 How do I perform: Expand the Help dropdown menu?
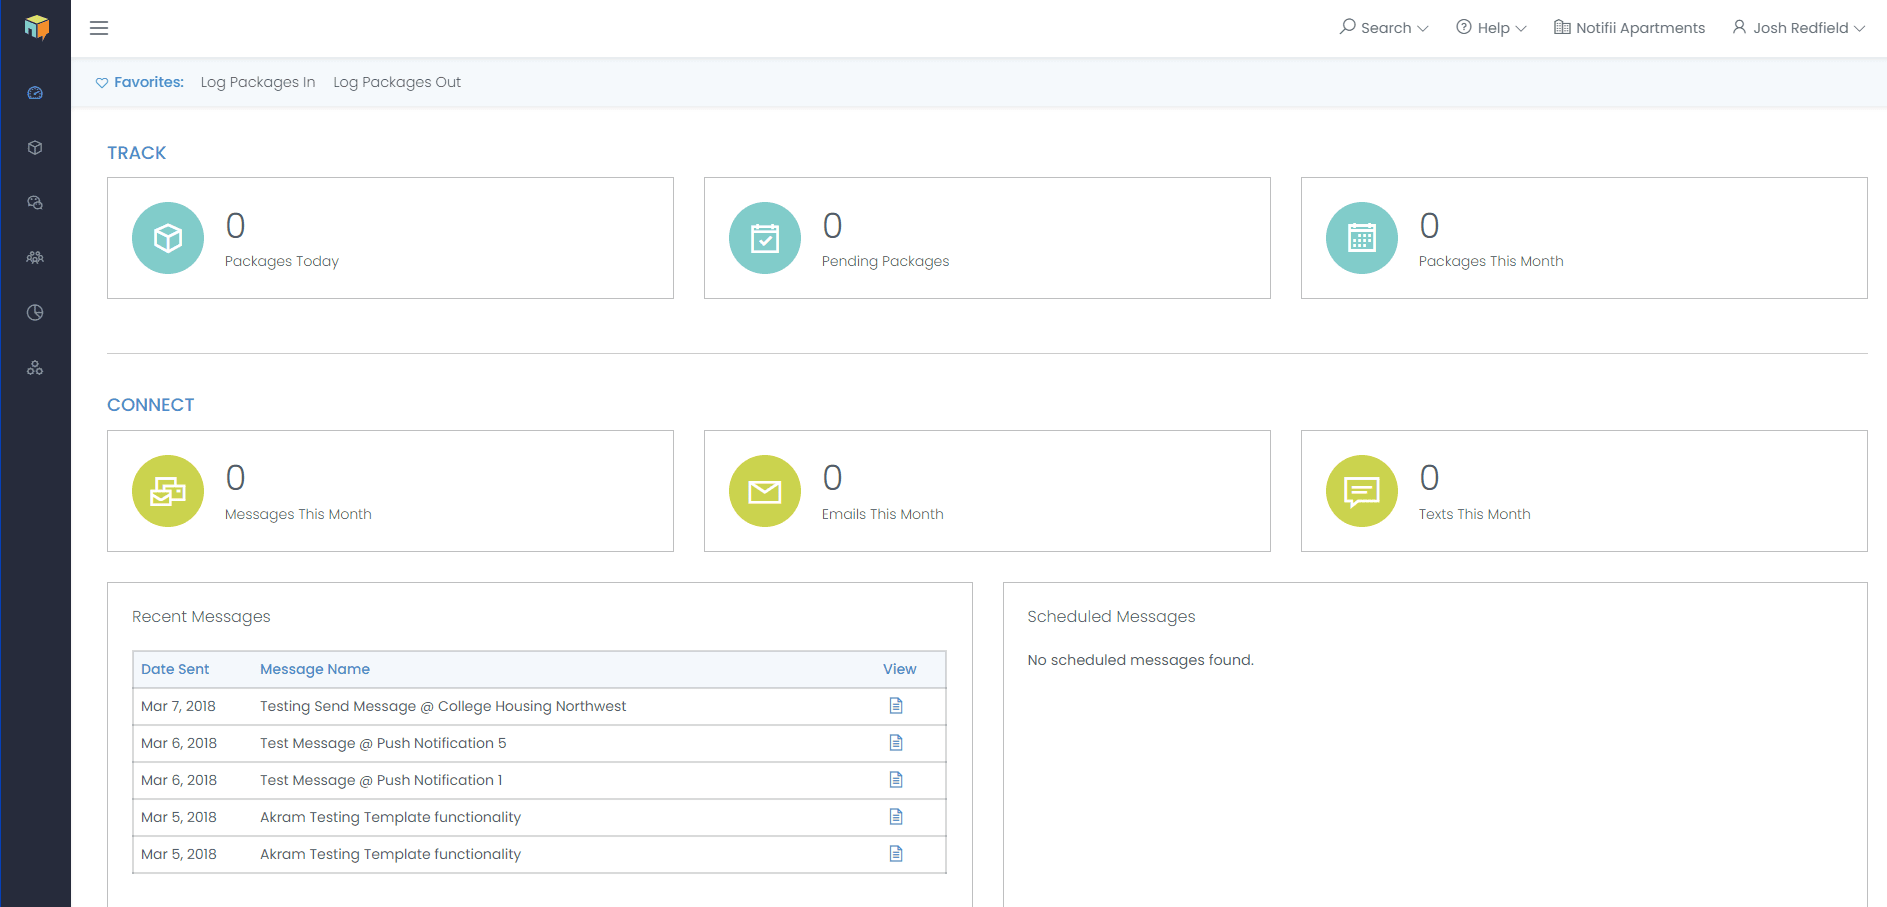pyautogui.click(x=1491, y=28)
